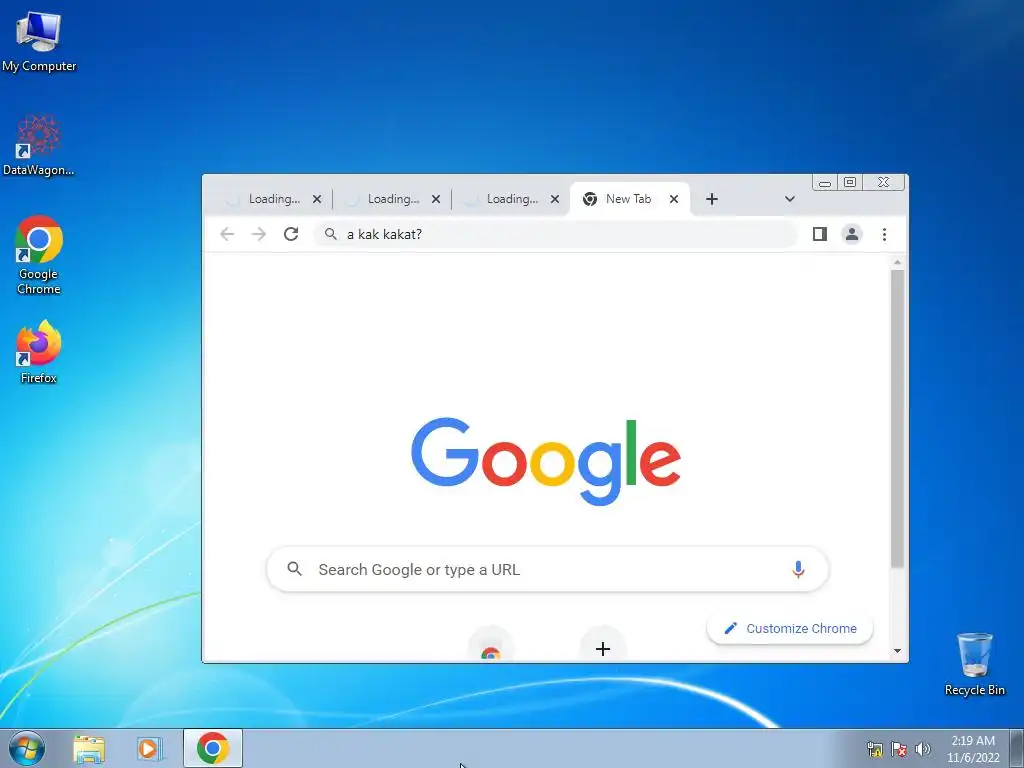Screen dimensions: 1024x768
Task: Open the Recycle Bin
Action: click(x=974, y=664)
